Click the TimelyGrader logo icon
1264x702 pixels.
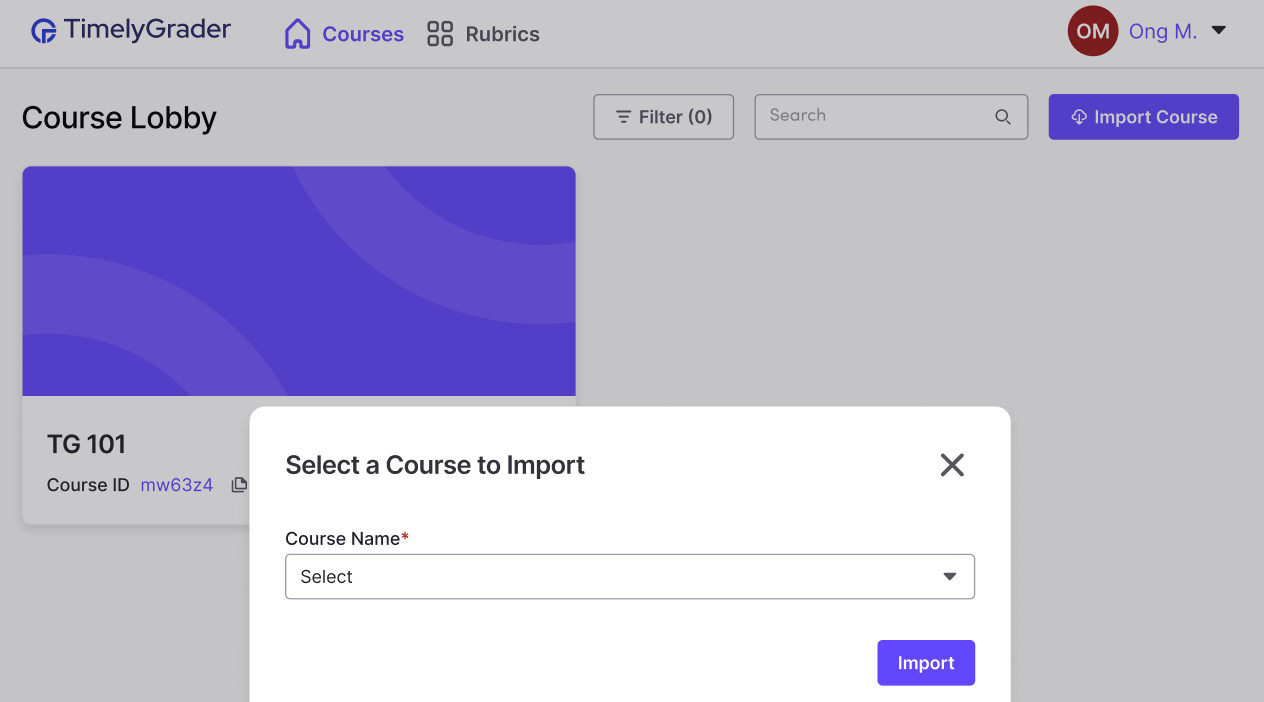[44, 31]
